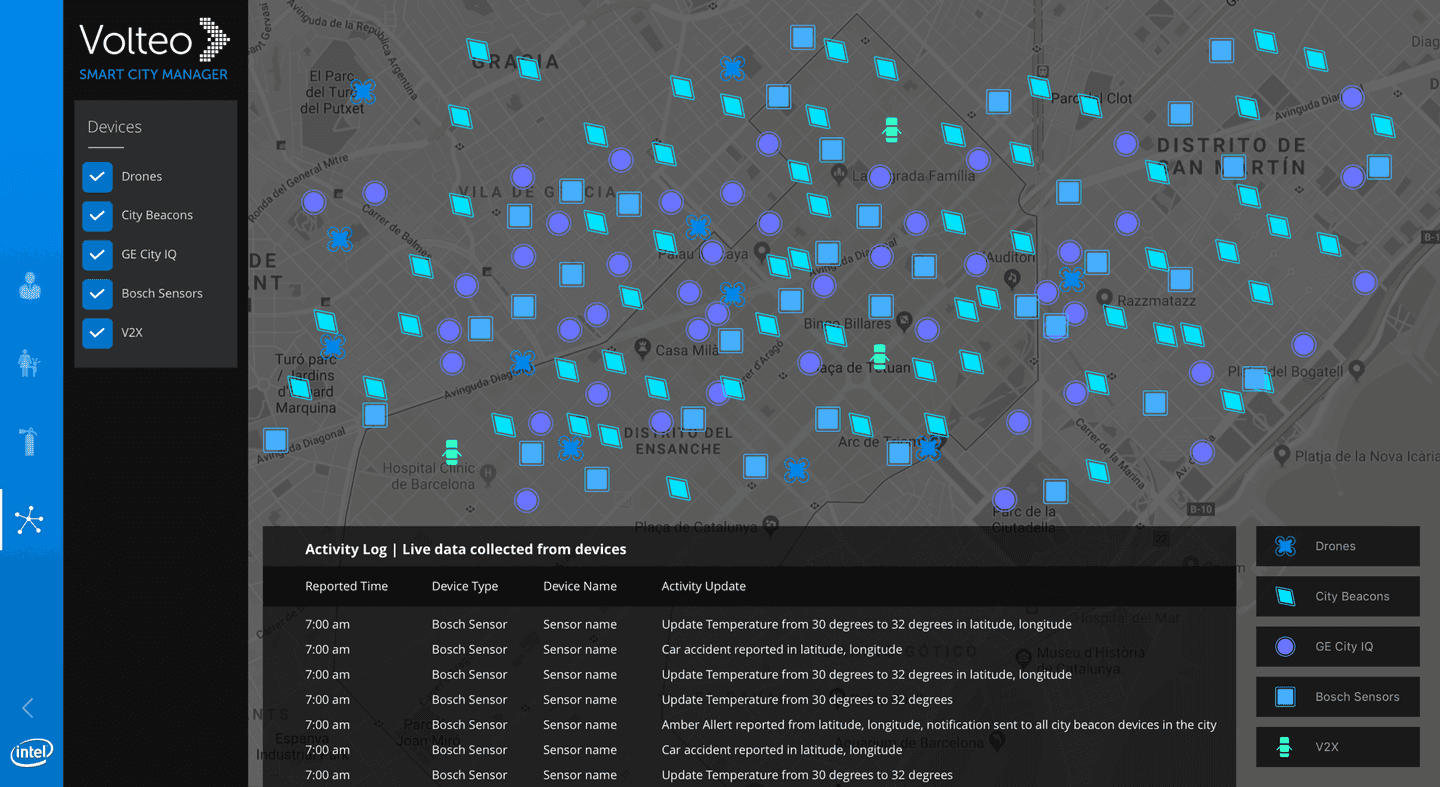Select the GE City IQ legend button
The width and height of the screenshot is (1440, 787).
pyautogui.click(x=1338, y=646)
